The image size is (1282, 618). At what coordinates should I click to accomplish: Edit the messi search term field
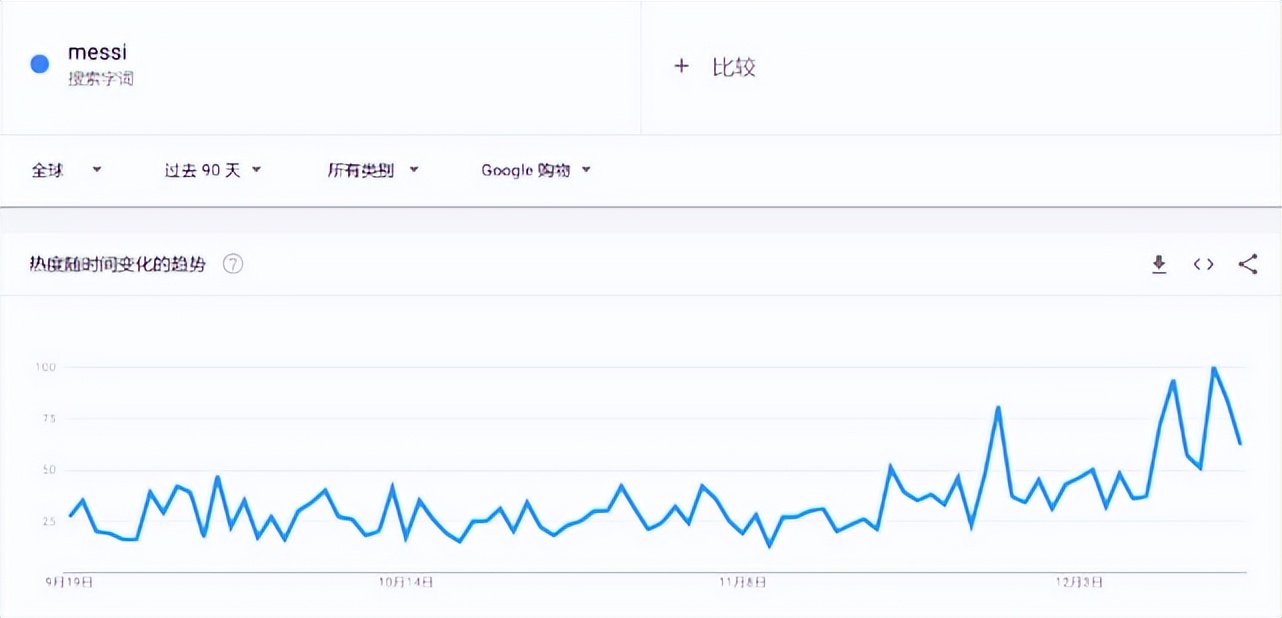97,52
